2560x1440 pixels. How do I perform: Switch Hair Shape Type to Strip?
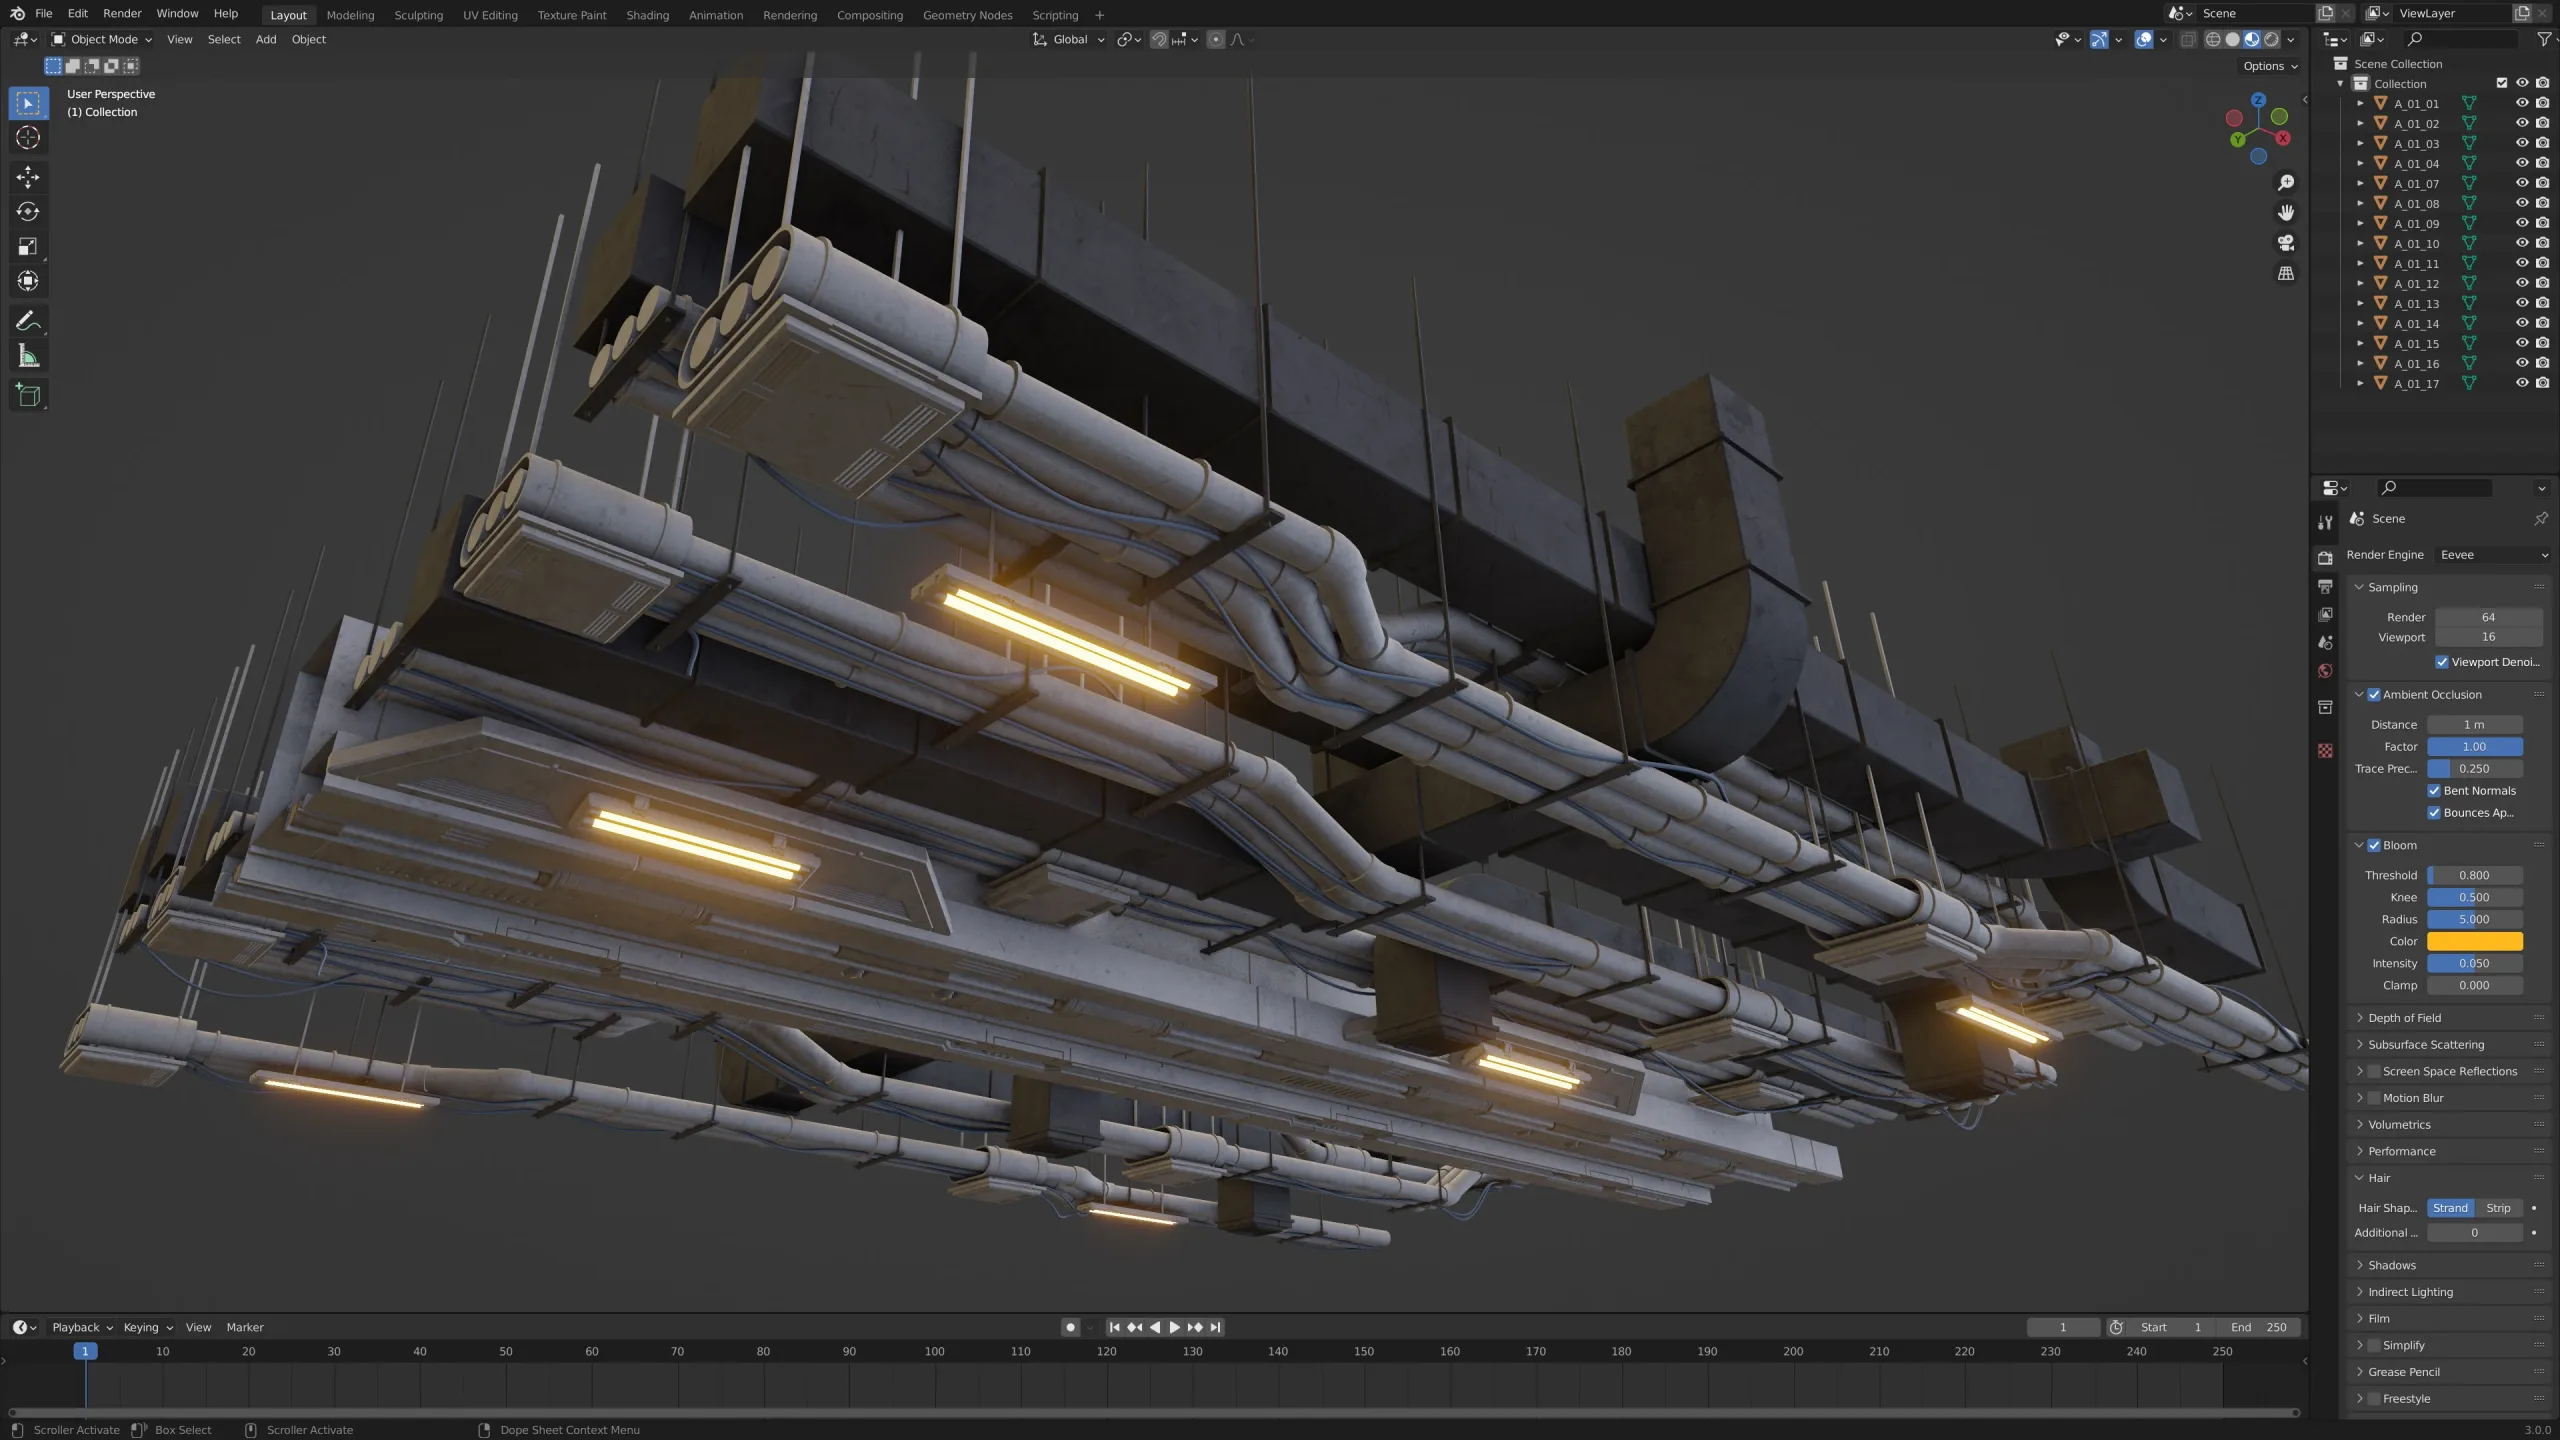[x=2497, y=1207]
